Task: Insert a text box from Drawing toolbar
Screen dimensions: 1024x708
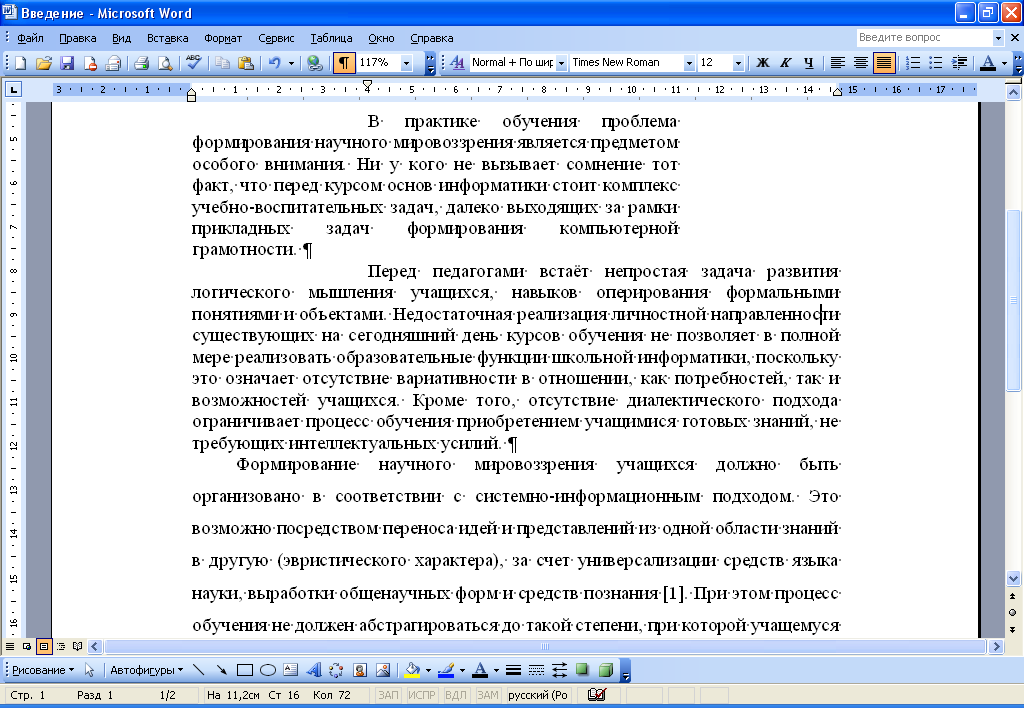Action: tap(291, 669)
